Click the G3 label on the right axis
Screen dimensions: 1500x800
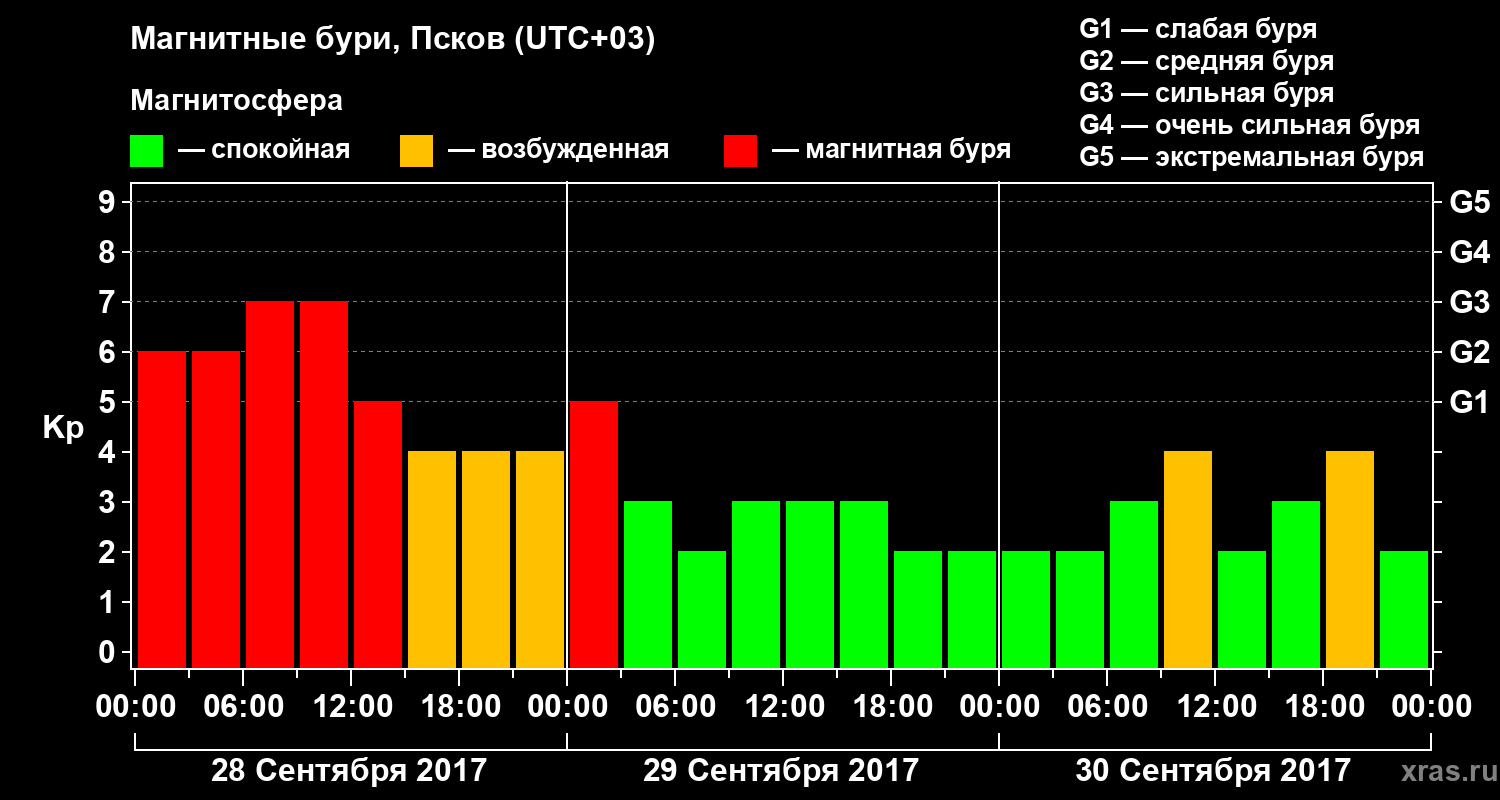[x=1469, y=303]
